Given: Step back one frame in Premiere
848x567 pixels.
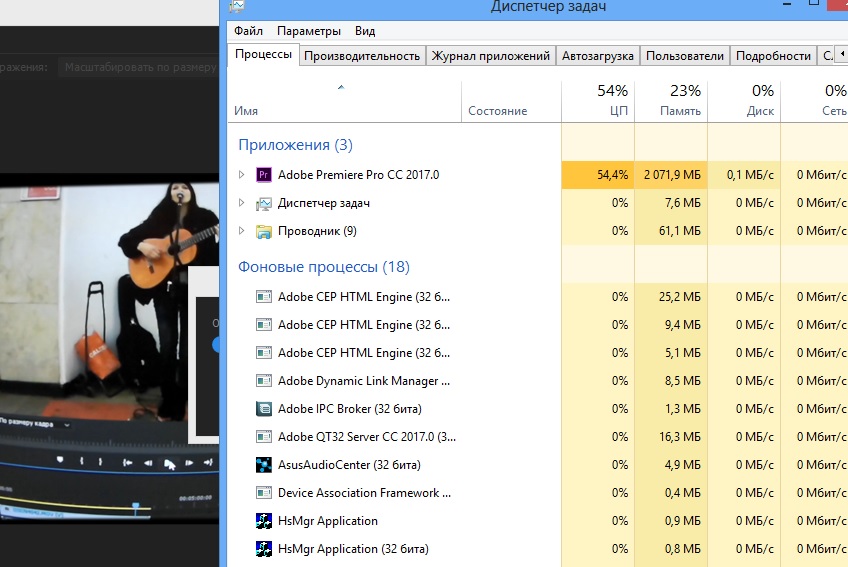Looking at the screenshot, I should (149, 462).
